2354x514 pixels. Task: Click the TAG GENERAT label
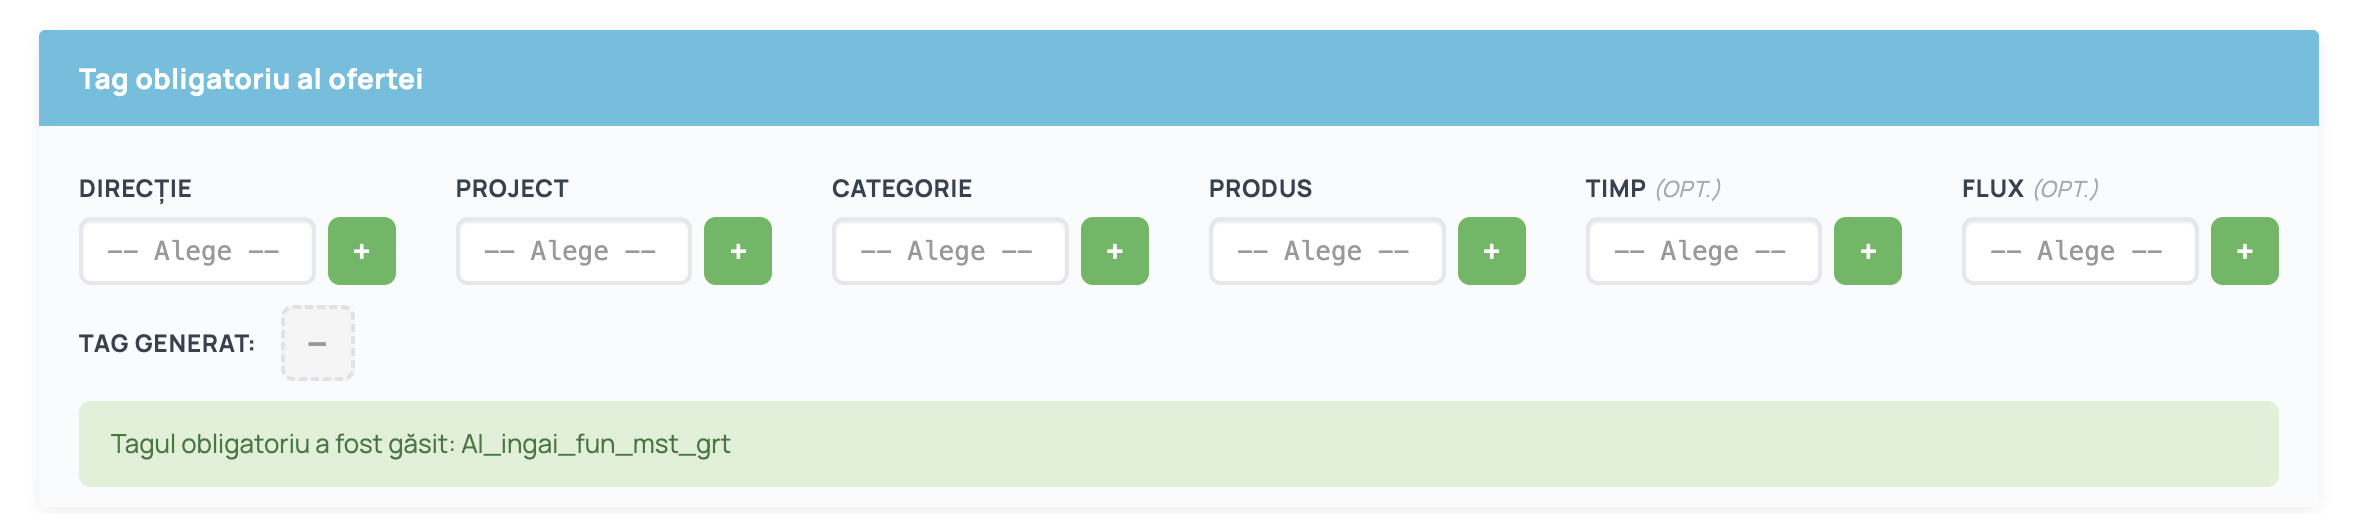pos(167,344)
